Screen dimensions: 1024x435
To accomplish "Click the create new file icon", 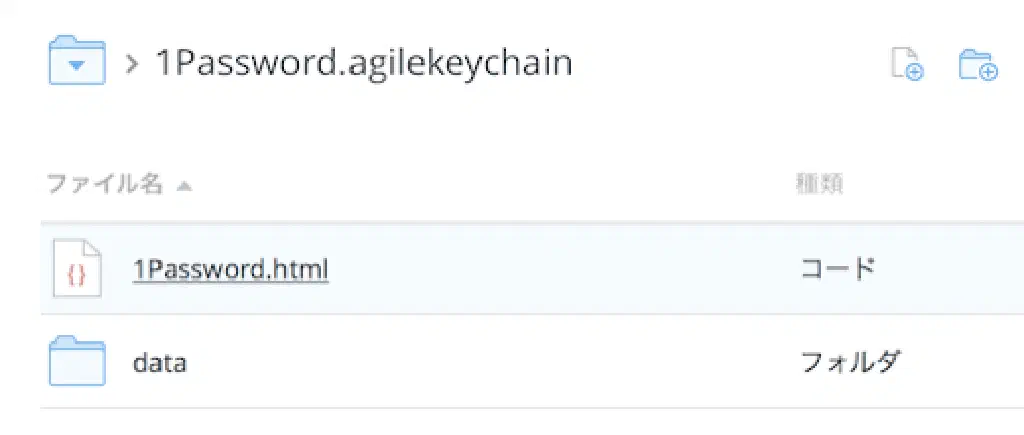I will [906, 63].
